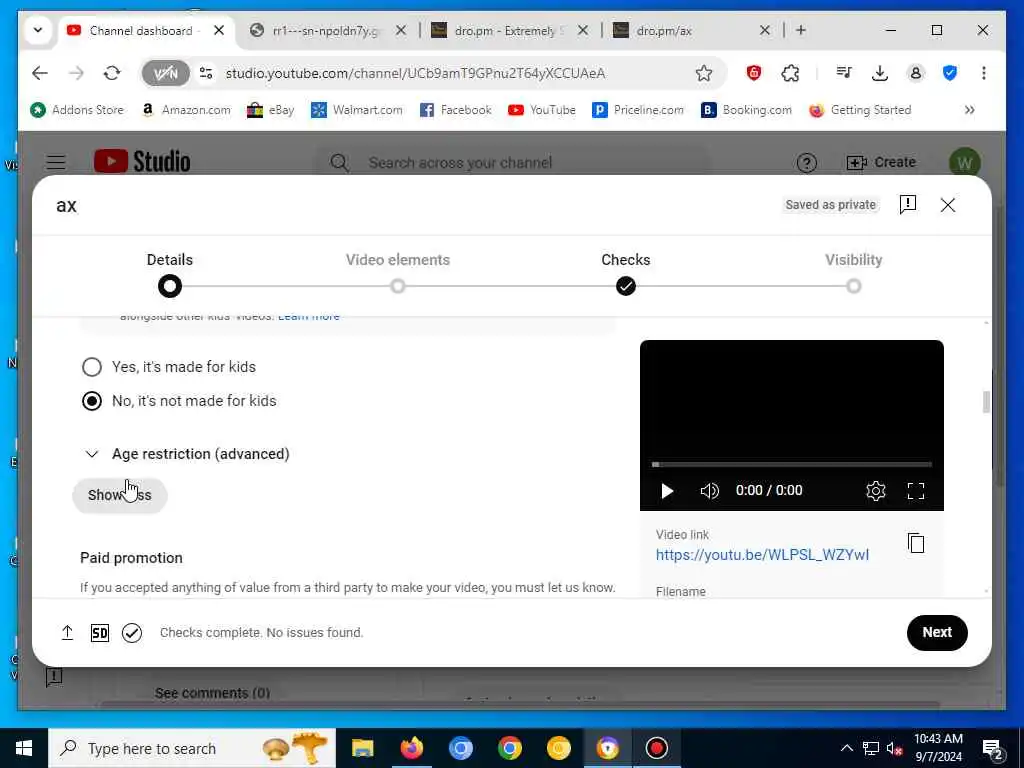
Task: Select 'Yes, it's made for kids'
Action: (92, 367)
